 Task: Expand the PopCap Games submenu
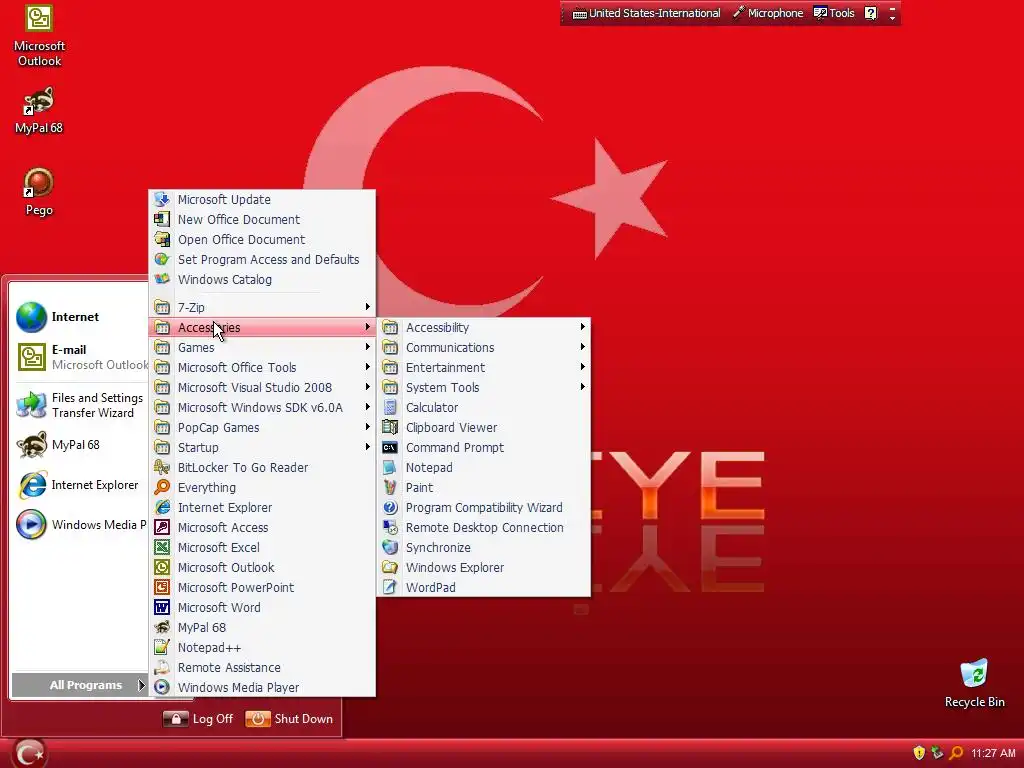tap(262, 428)
